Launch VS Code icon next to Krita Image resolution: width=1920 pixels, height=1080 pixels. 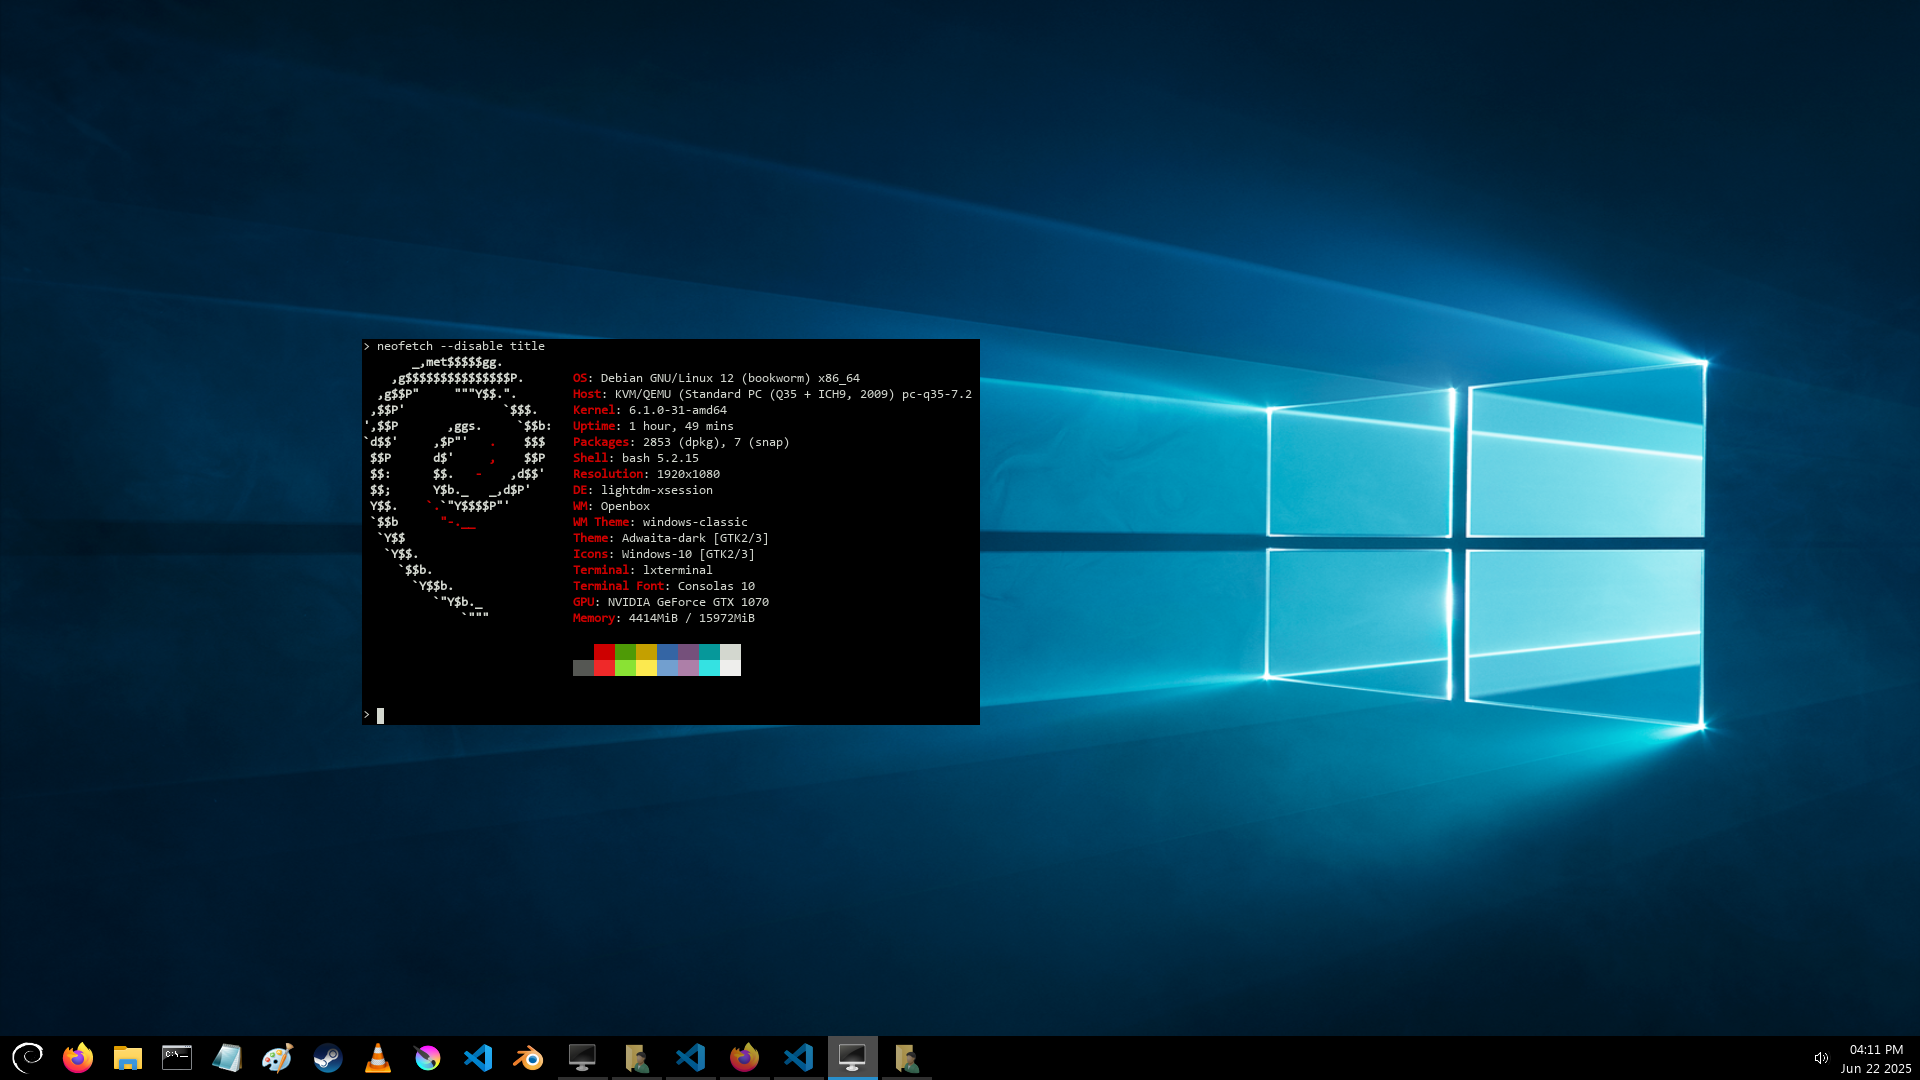(478, 1057)
